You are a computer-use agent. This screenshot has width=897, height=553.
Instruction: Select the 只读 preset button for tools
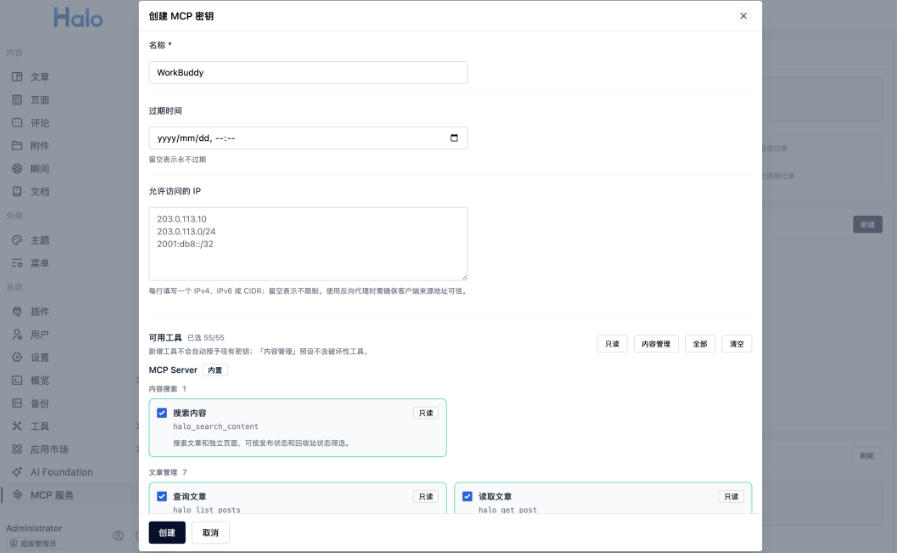[x=612, y=344]
